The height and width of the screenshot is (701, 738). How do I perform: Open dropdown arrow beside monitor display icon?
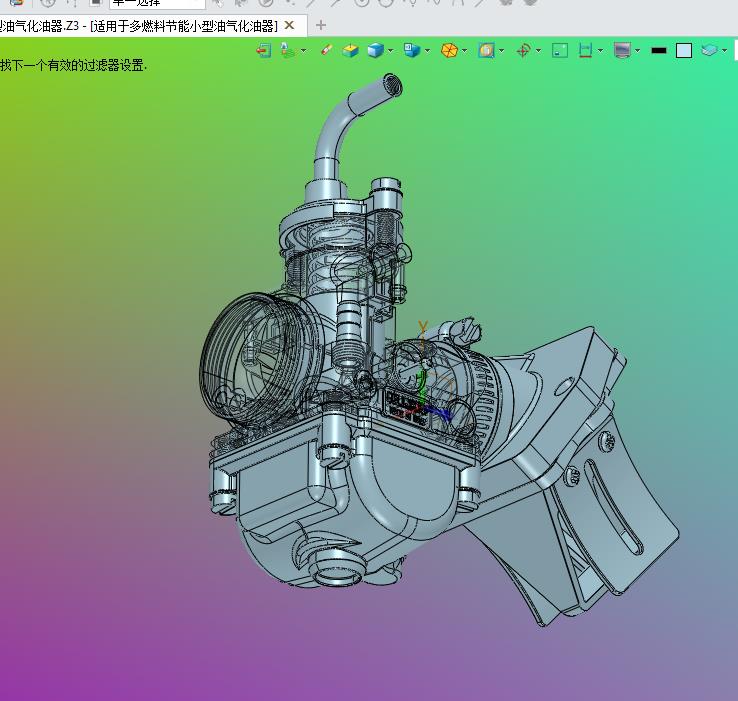[637, 50]
